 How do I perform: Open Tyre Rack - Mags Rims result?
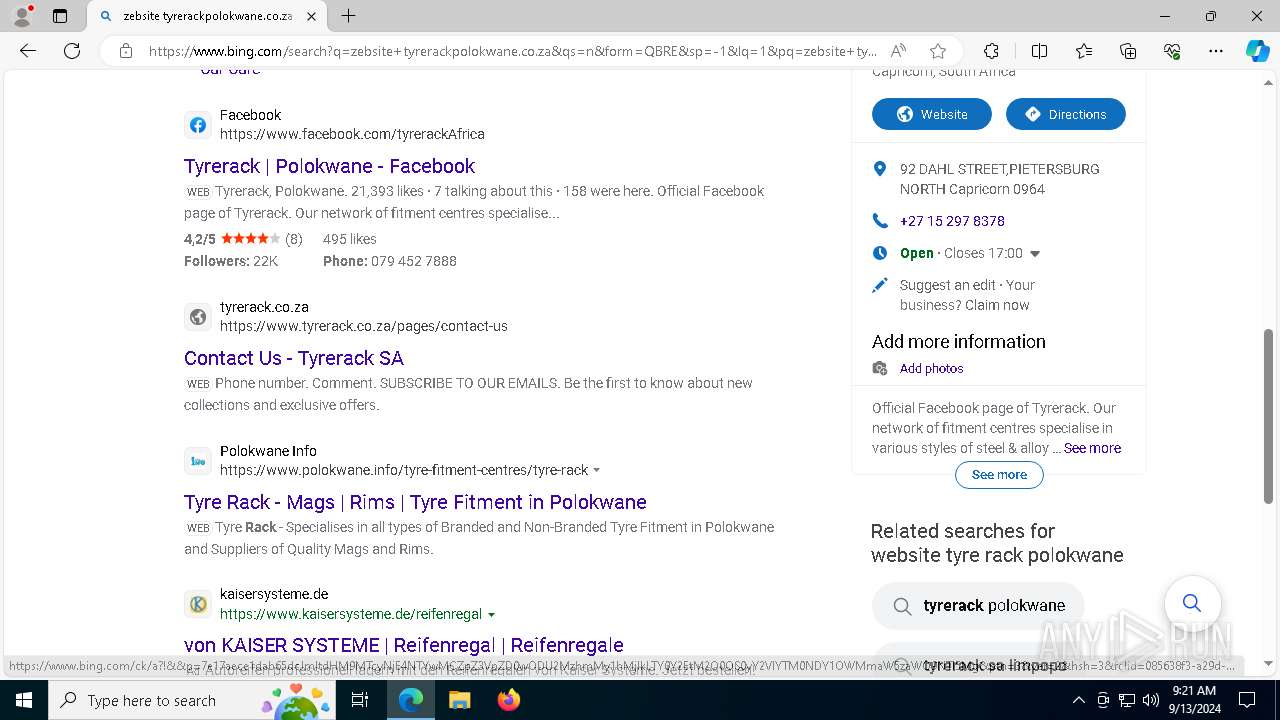point(415,502)
